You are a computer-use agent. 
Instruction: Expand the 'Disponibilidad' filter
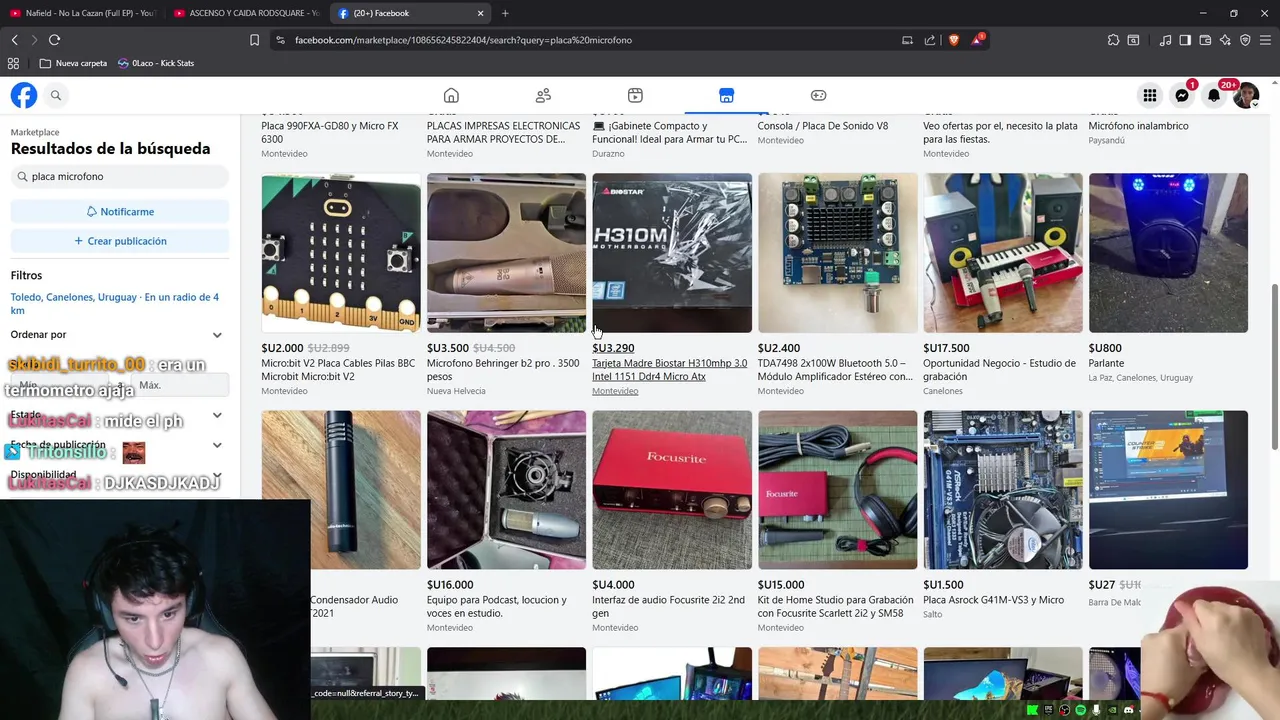pyautogui.click(x=119, y=475)
